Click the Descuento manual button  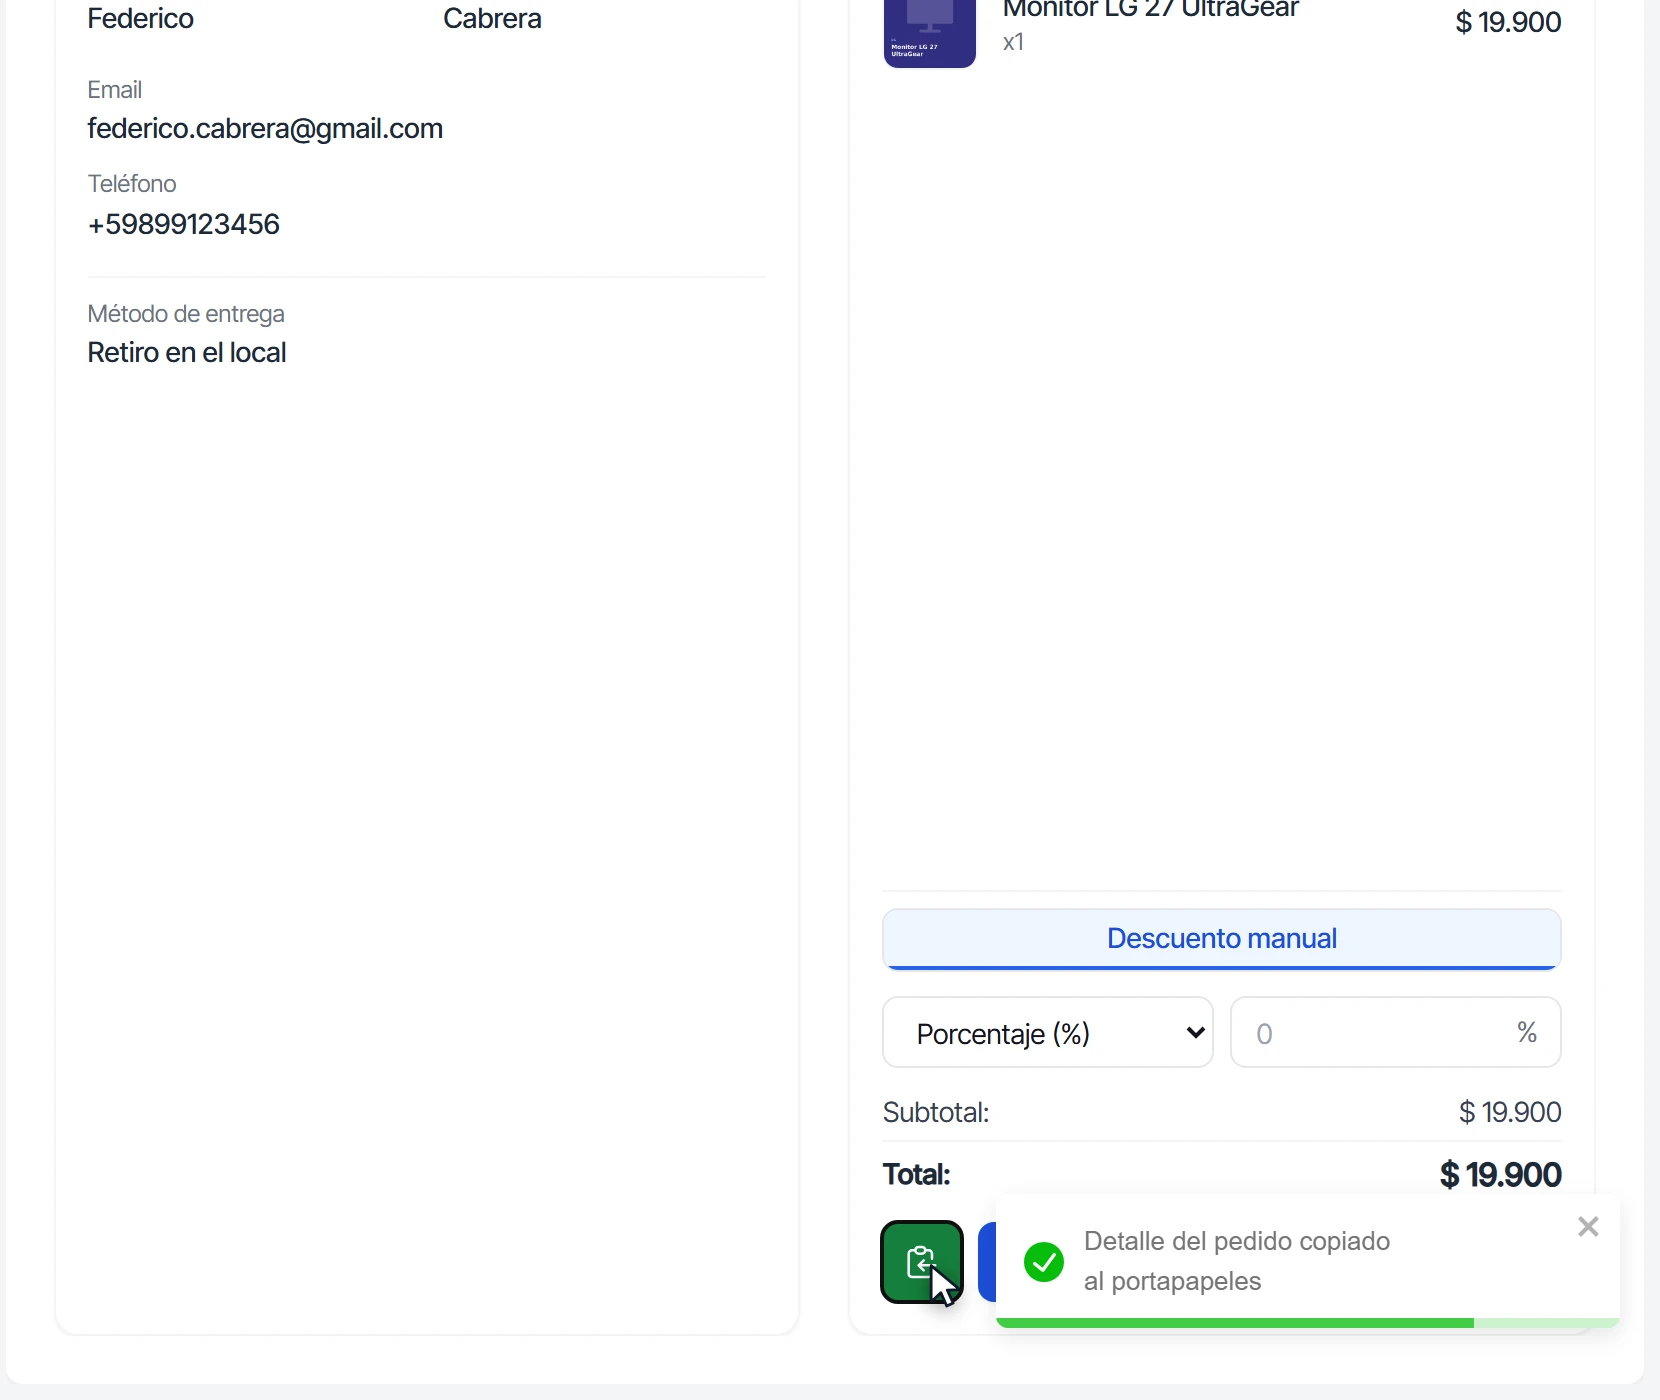coord(1221,939)
